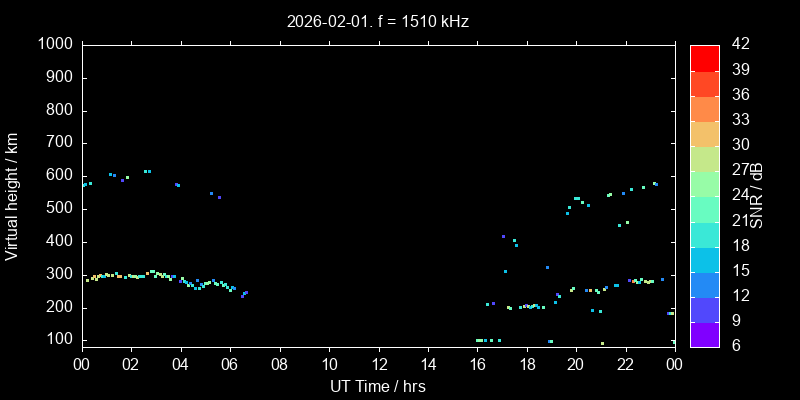Select the light green 24–27 dB colorbar band
The image size is (800, 400).
pyautogui.click(x=704, y=183)
